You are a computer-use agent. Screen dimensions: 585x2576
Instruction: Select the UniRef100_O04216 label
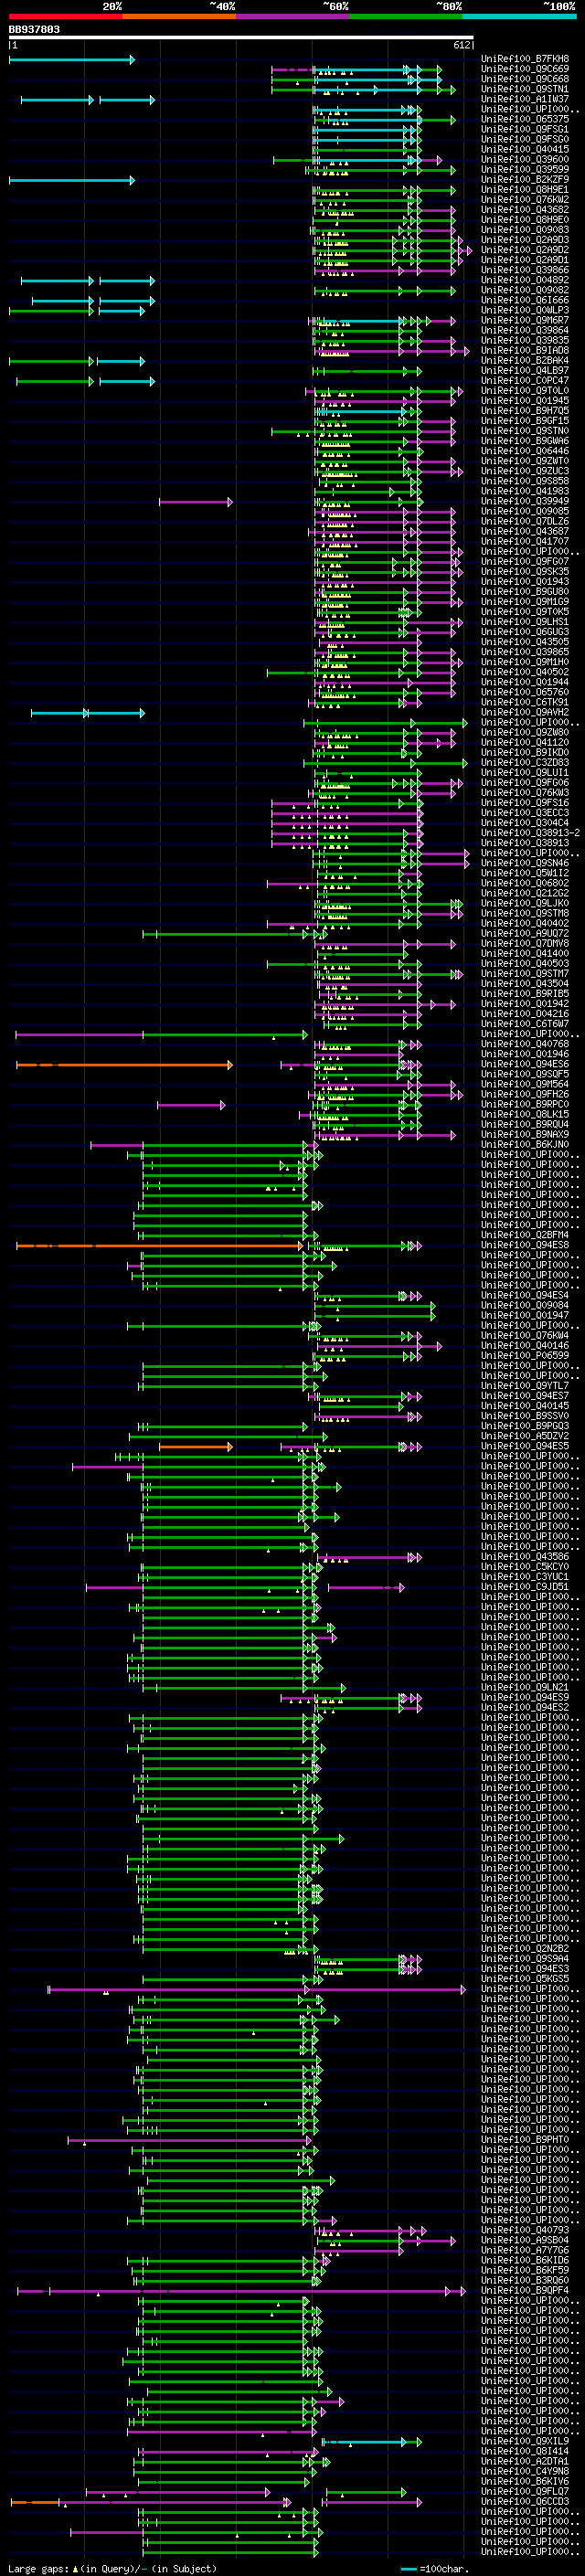[x=525, y=1014]
